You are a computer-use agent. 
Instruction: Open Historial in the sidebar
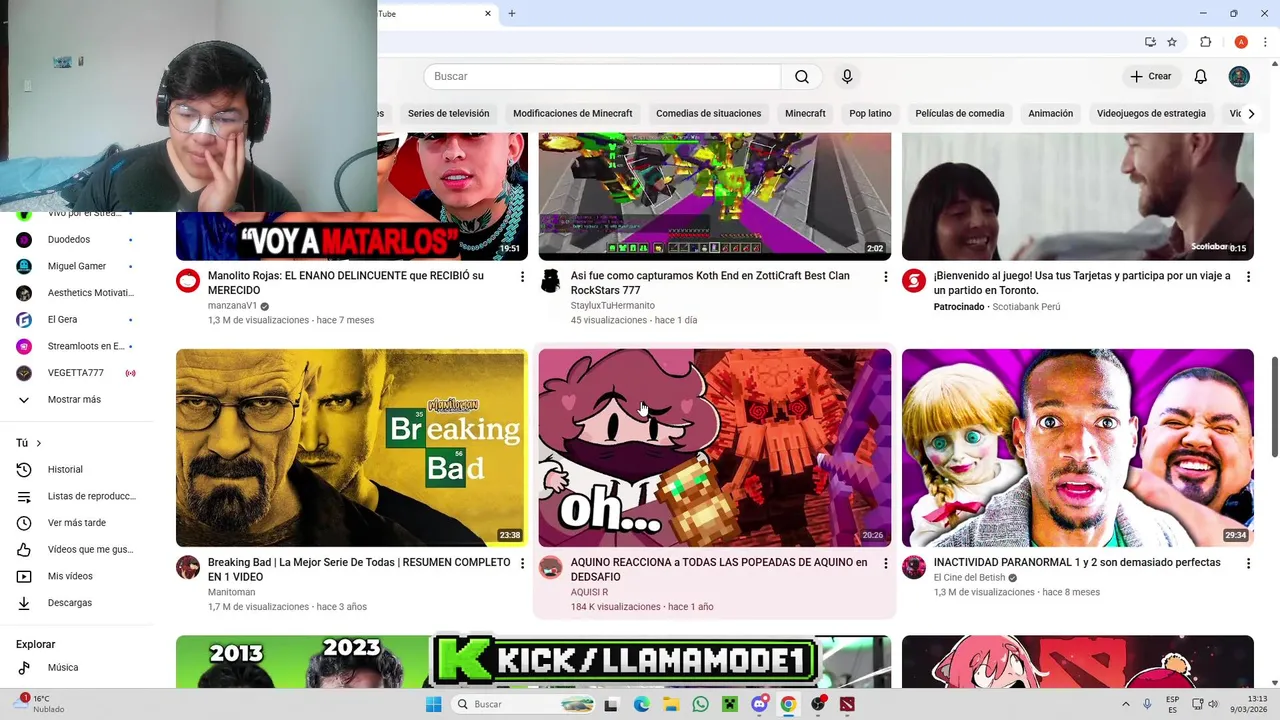[x=75, y=469]
